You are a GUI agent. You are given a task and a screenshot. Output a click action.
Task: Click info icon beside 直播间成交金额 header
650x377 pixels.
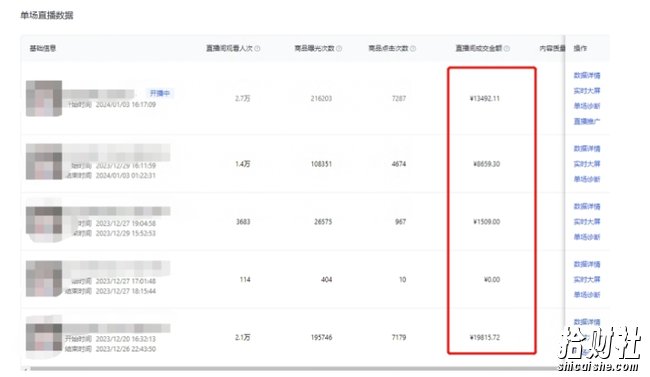click(507, 49)
